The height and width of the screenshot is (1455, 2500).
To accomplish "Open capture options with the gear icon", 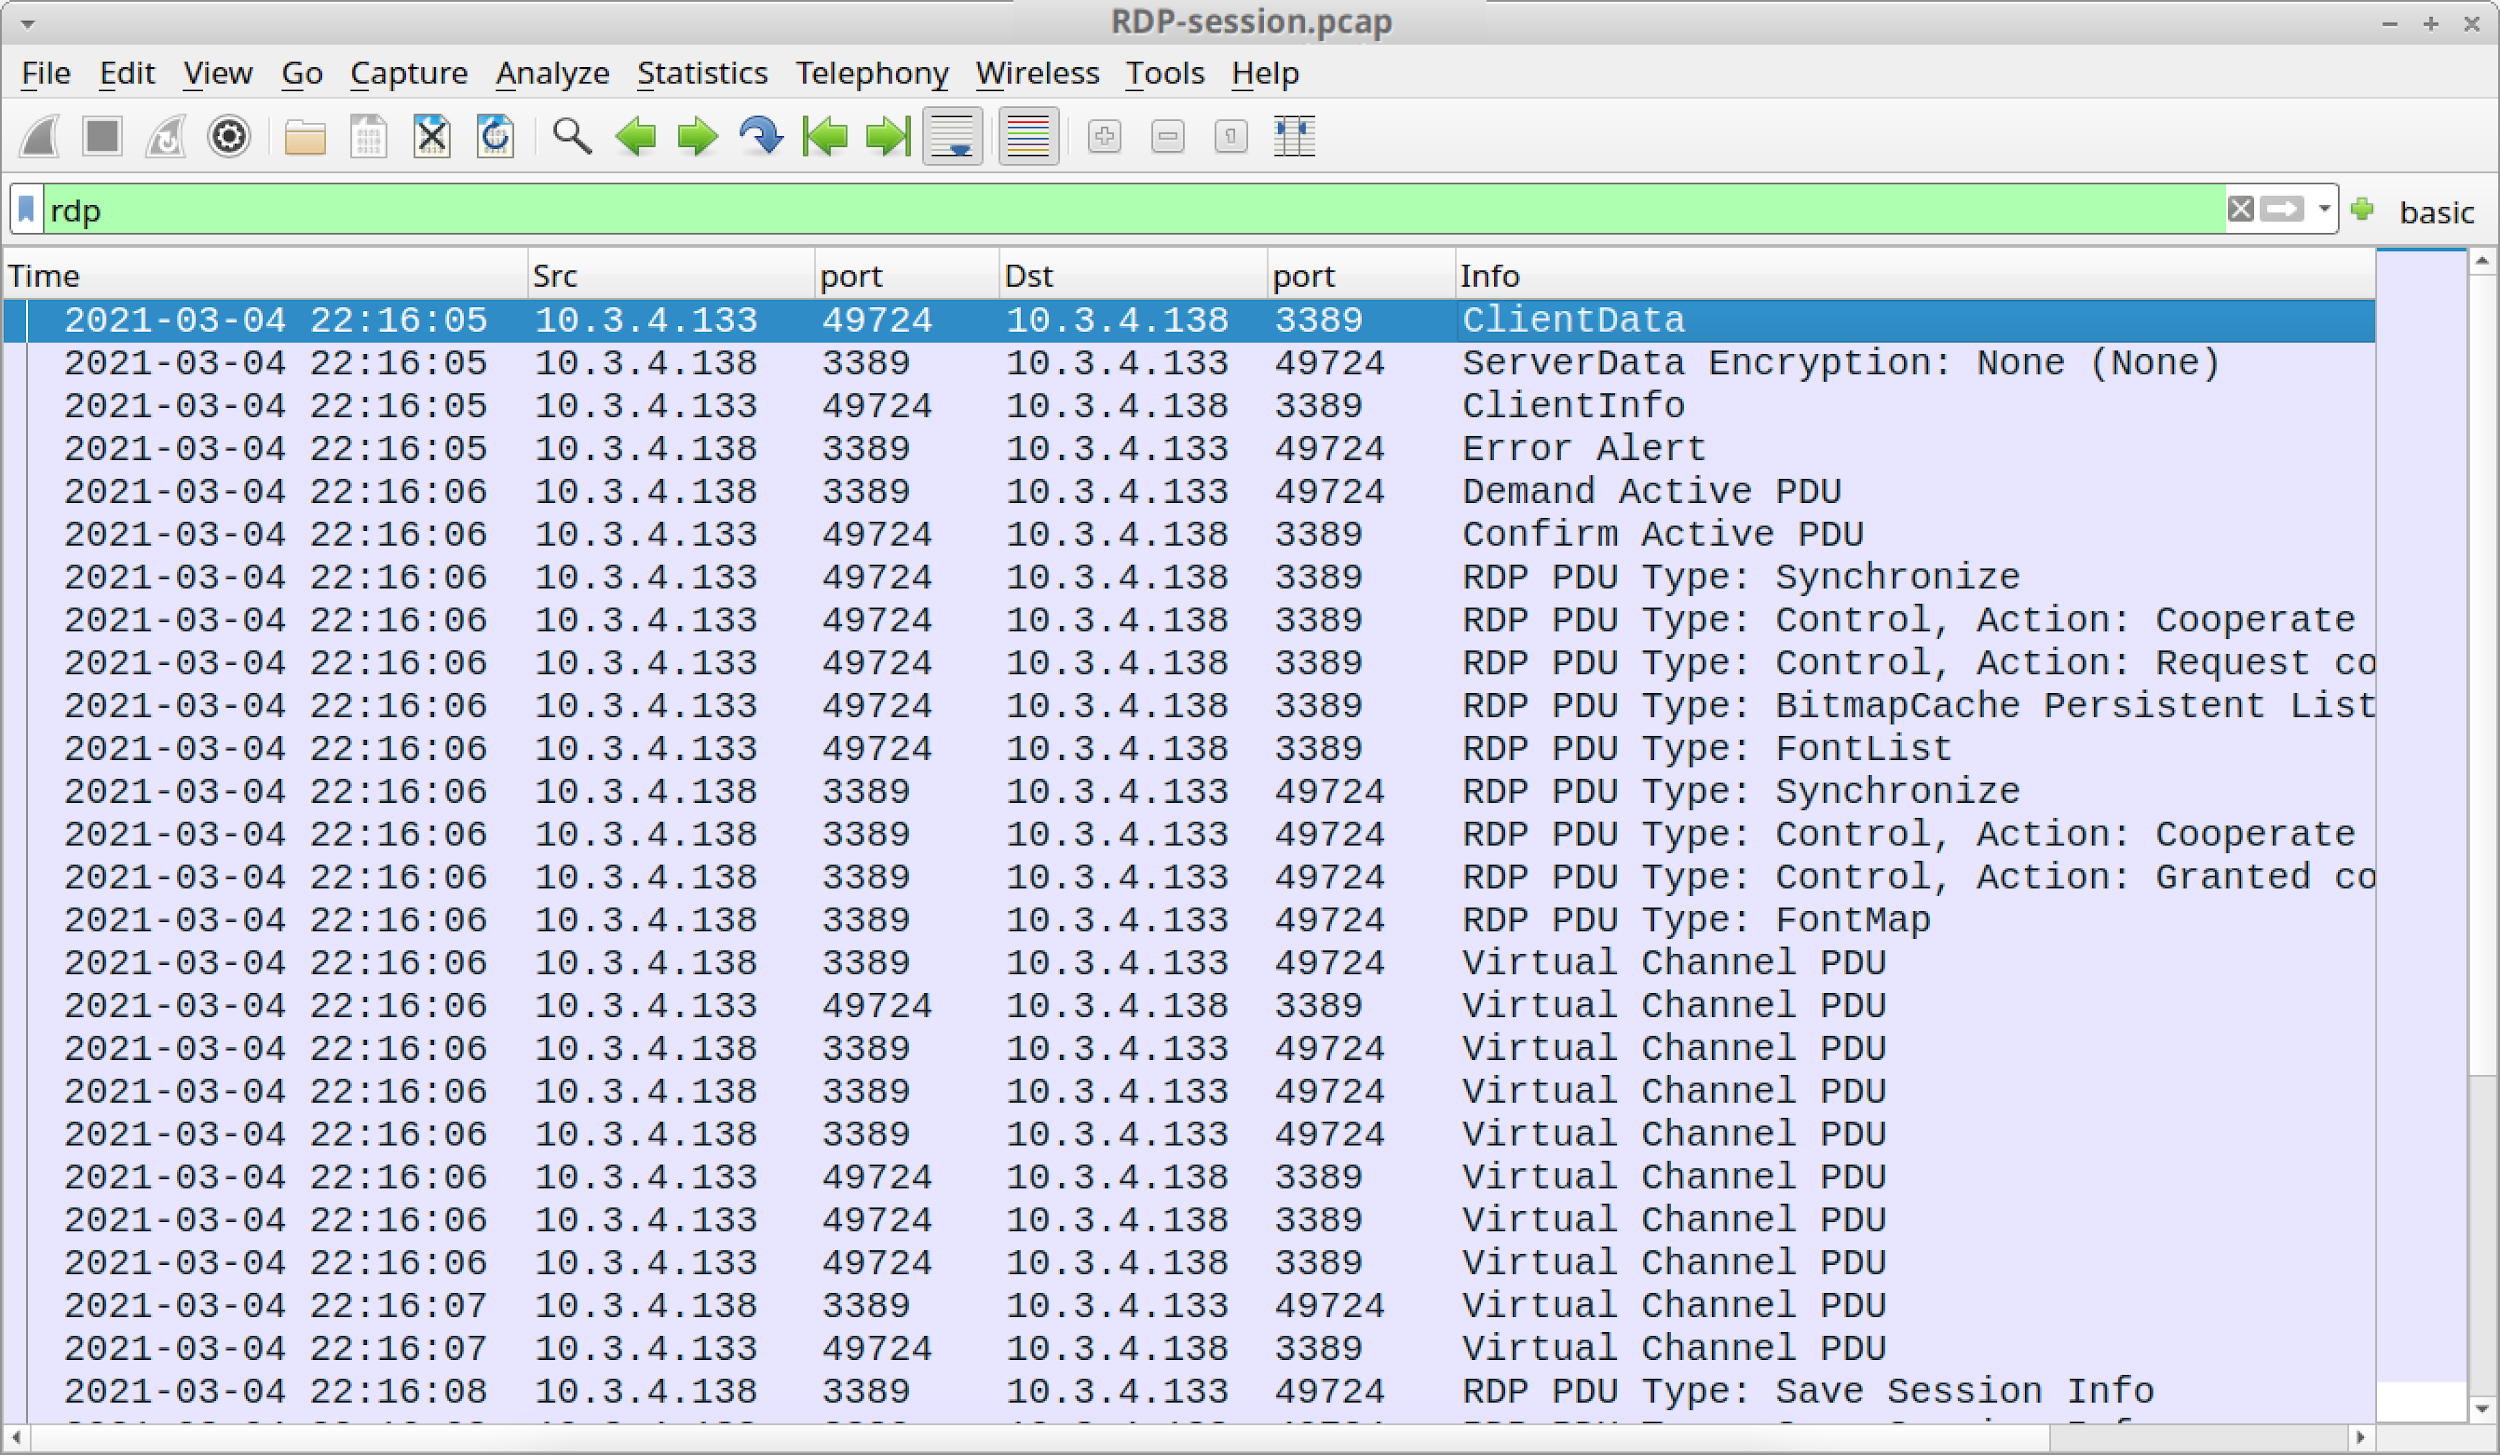I will [x=228, y=137].
